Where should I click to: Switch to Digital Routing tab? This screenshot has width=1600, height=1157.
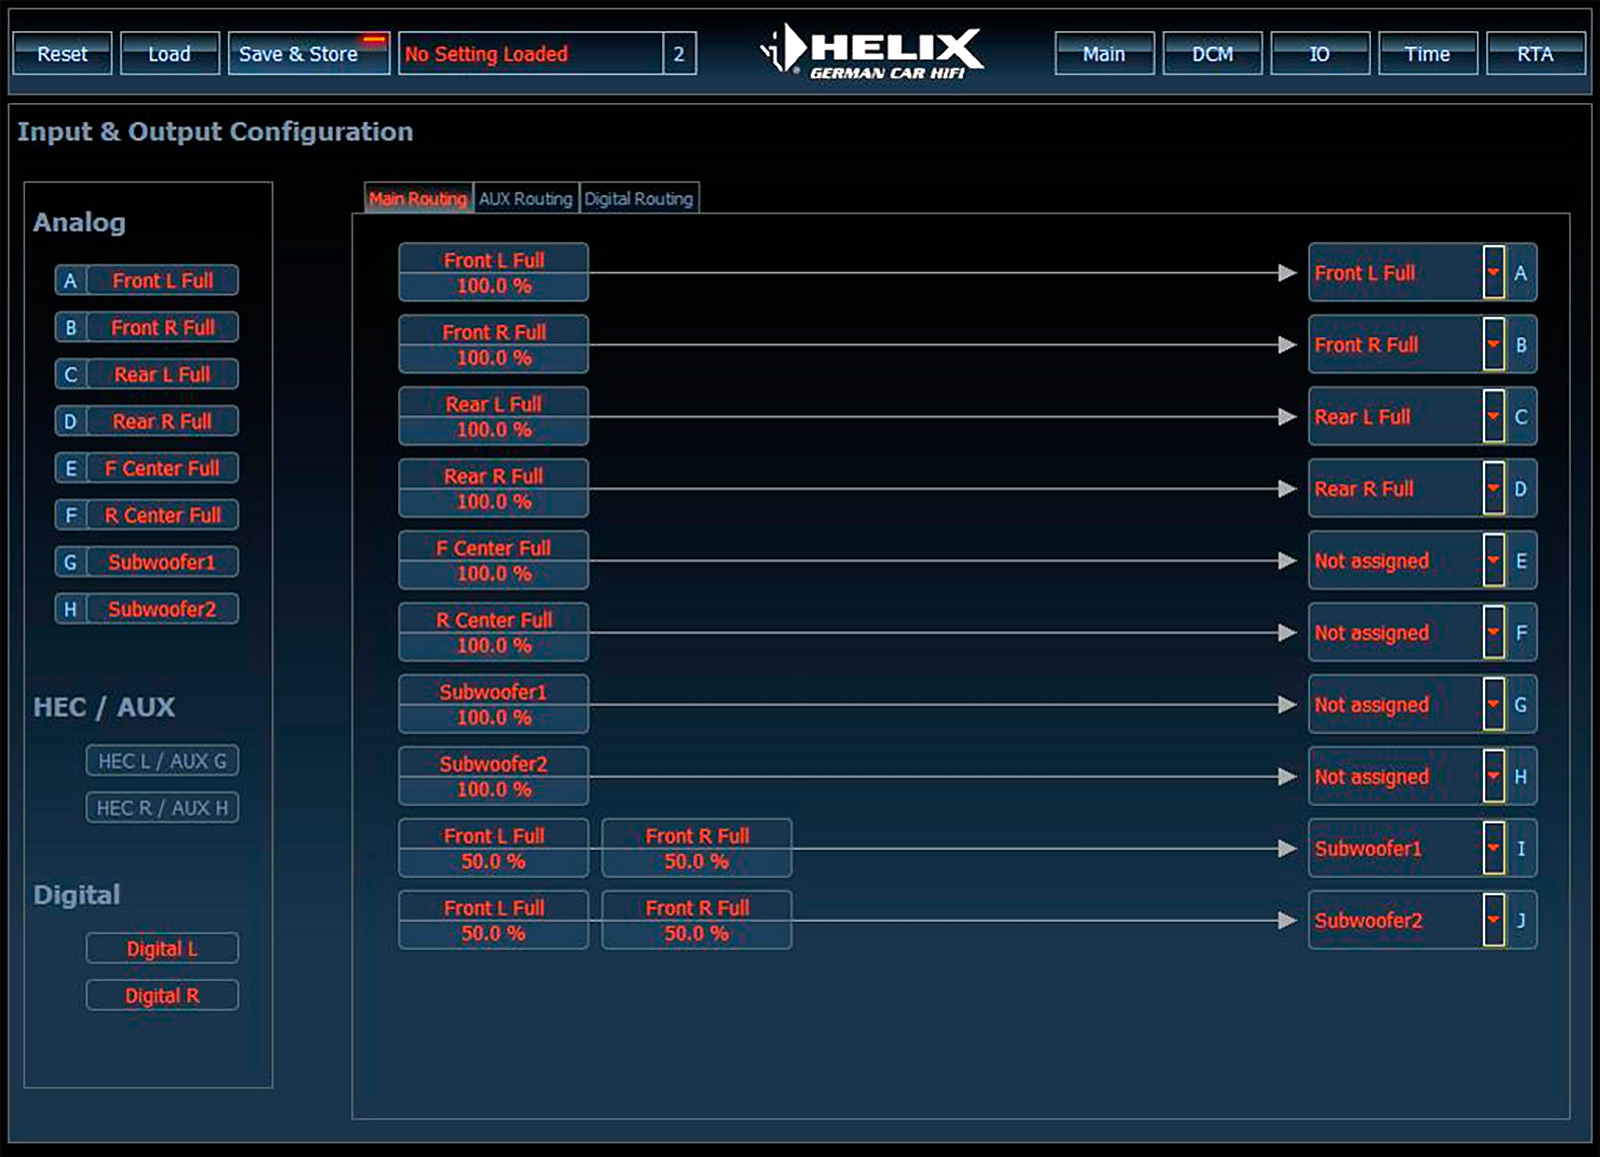[x=639, y=198]
